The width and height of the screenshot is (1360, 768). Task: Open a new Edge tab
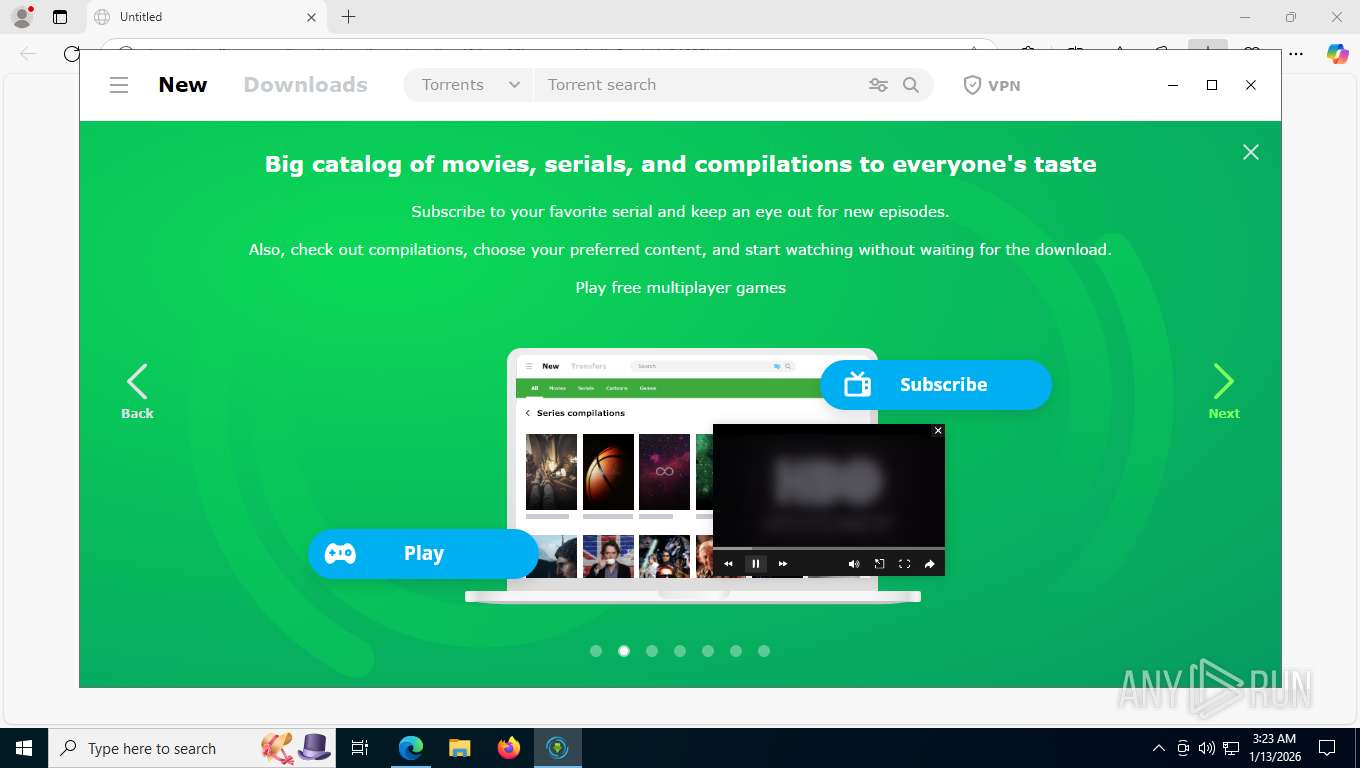click(348, 17)
